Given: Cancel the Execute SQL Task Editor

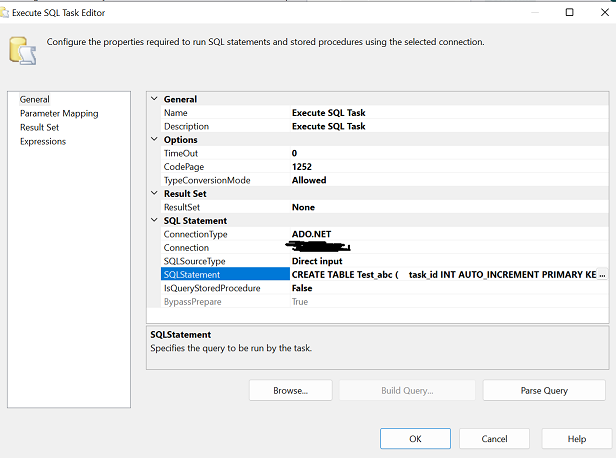Looking at the screenshot, I should pos(494,438).
